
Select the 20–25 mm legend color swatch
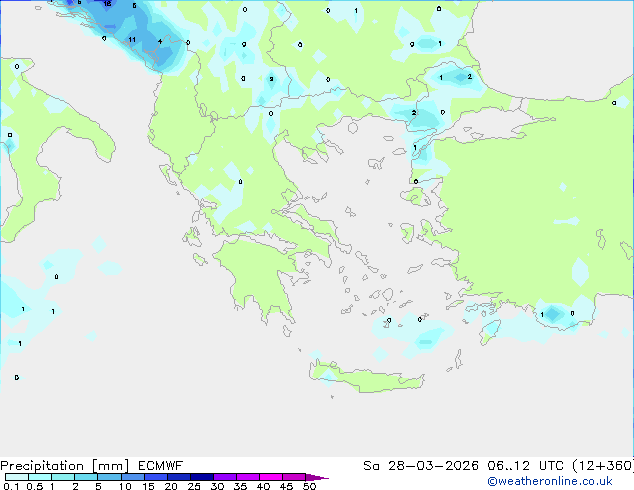pyautogui.click(x=179, y=477)
